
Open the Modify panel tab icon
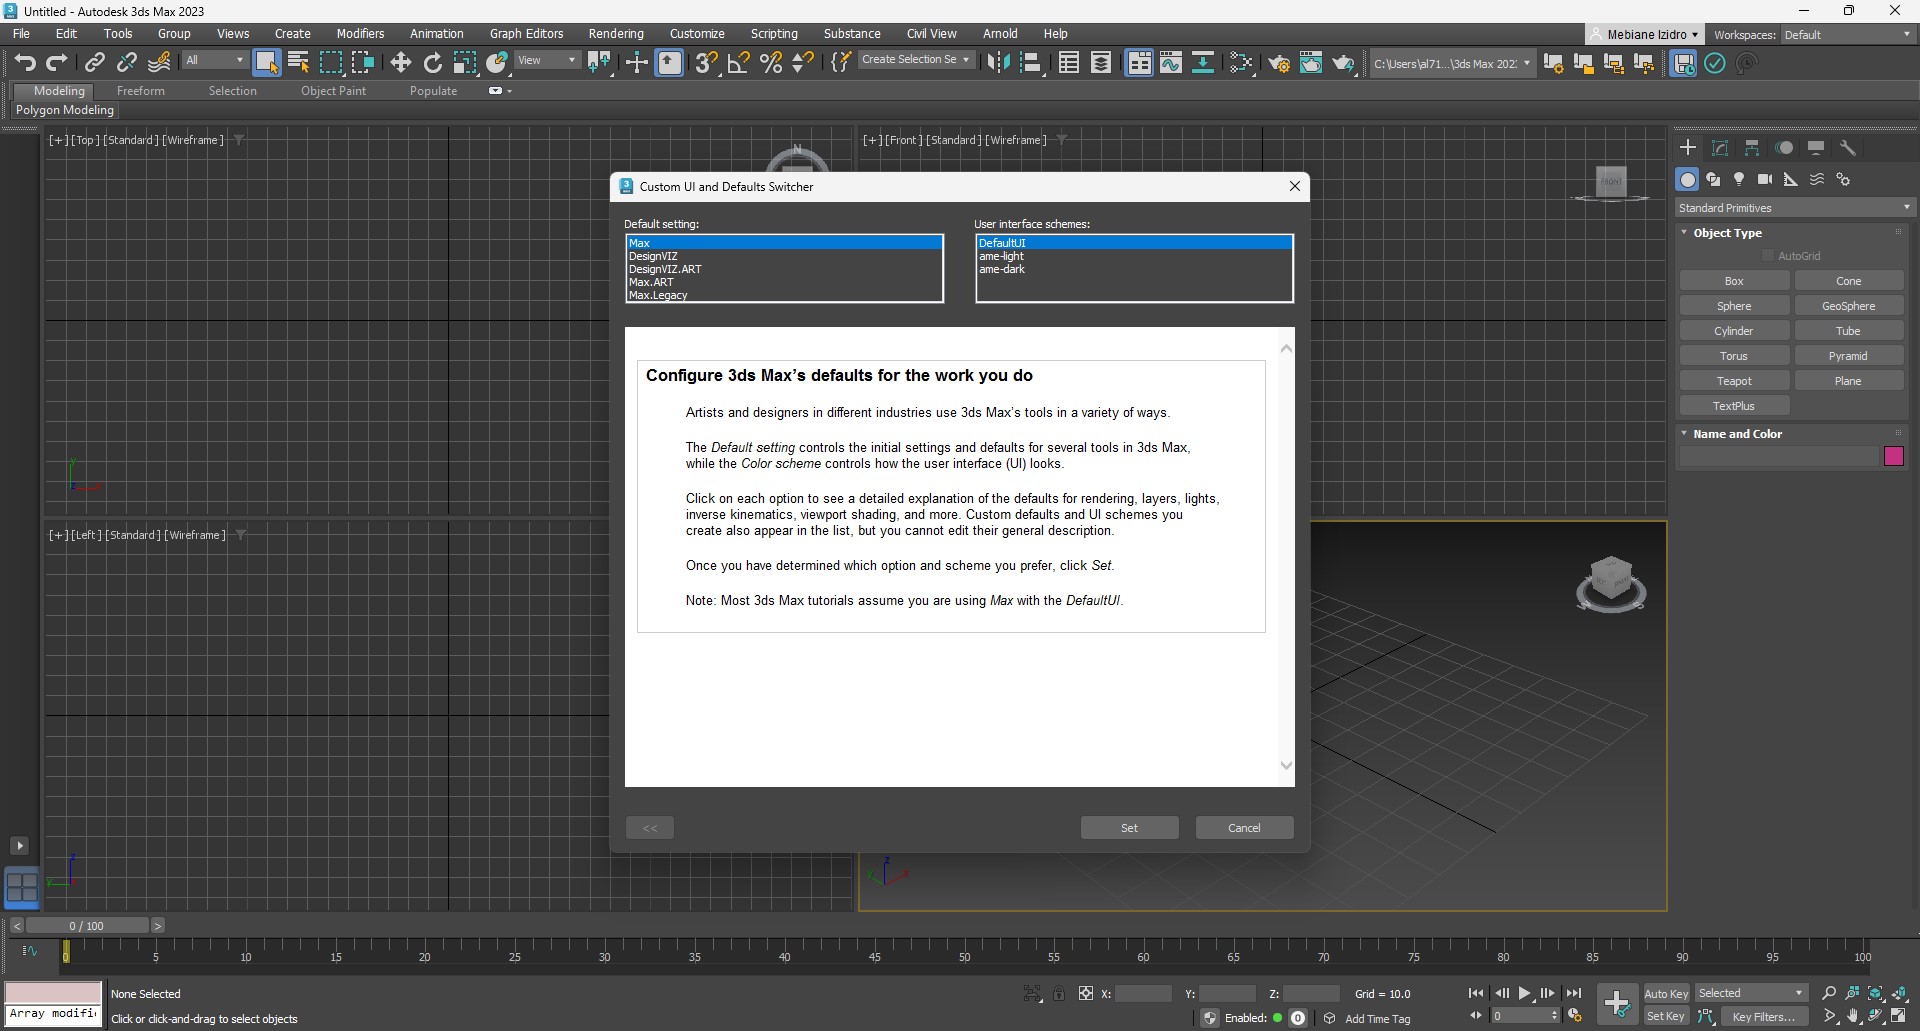pyautogui.click(x=1720, y=148)
